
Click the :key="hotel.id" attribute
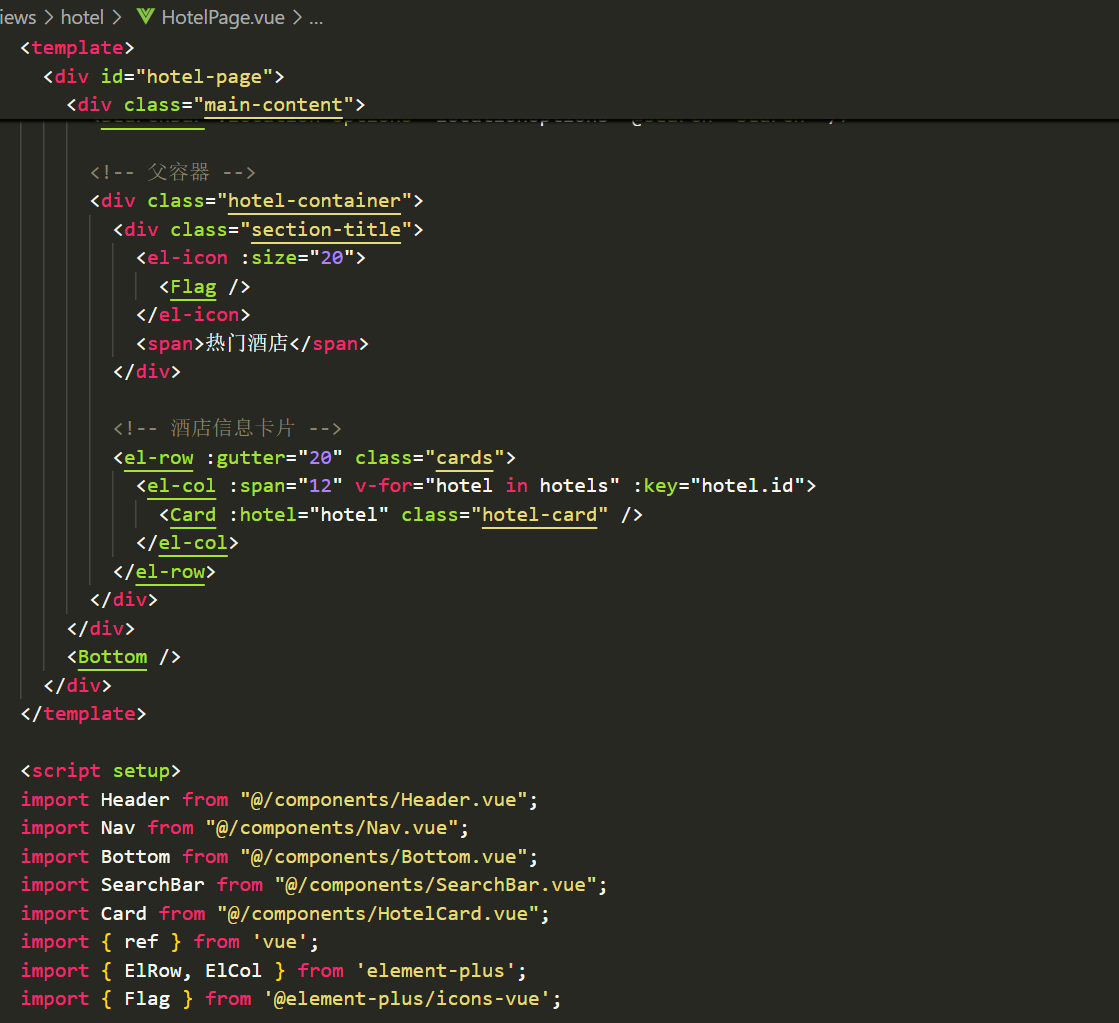click(719, 485)
